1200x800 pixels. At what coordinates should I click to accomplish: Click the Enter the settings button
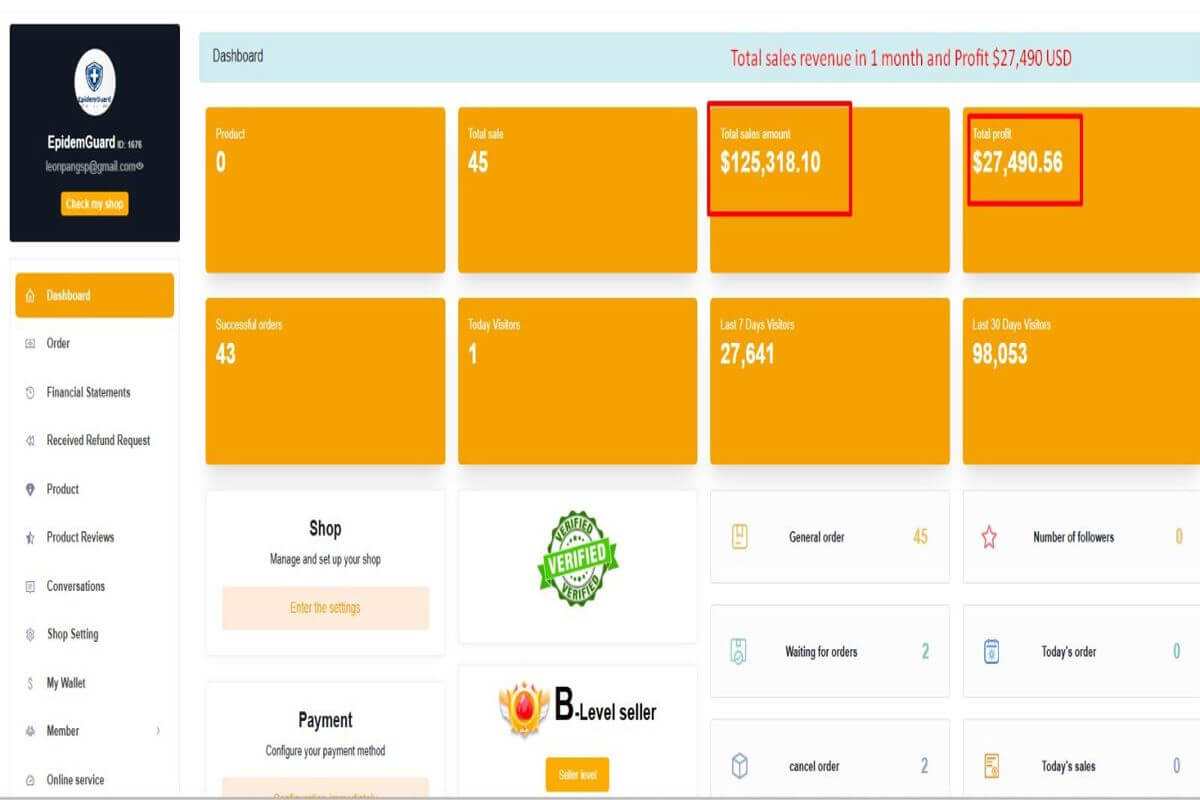(x=325, y=608)
